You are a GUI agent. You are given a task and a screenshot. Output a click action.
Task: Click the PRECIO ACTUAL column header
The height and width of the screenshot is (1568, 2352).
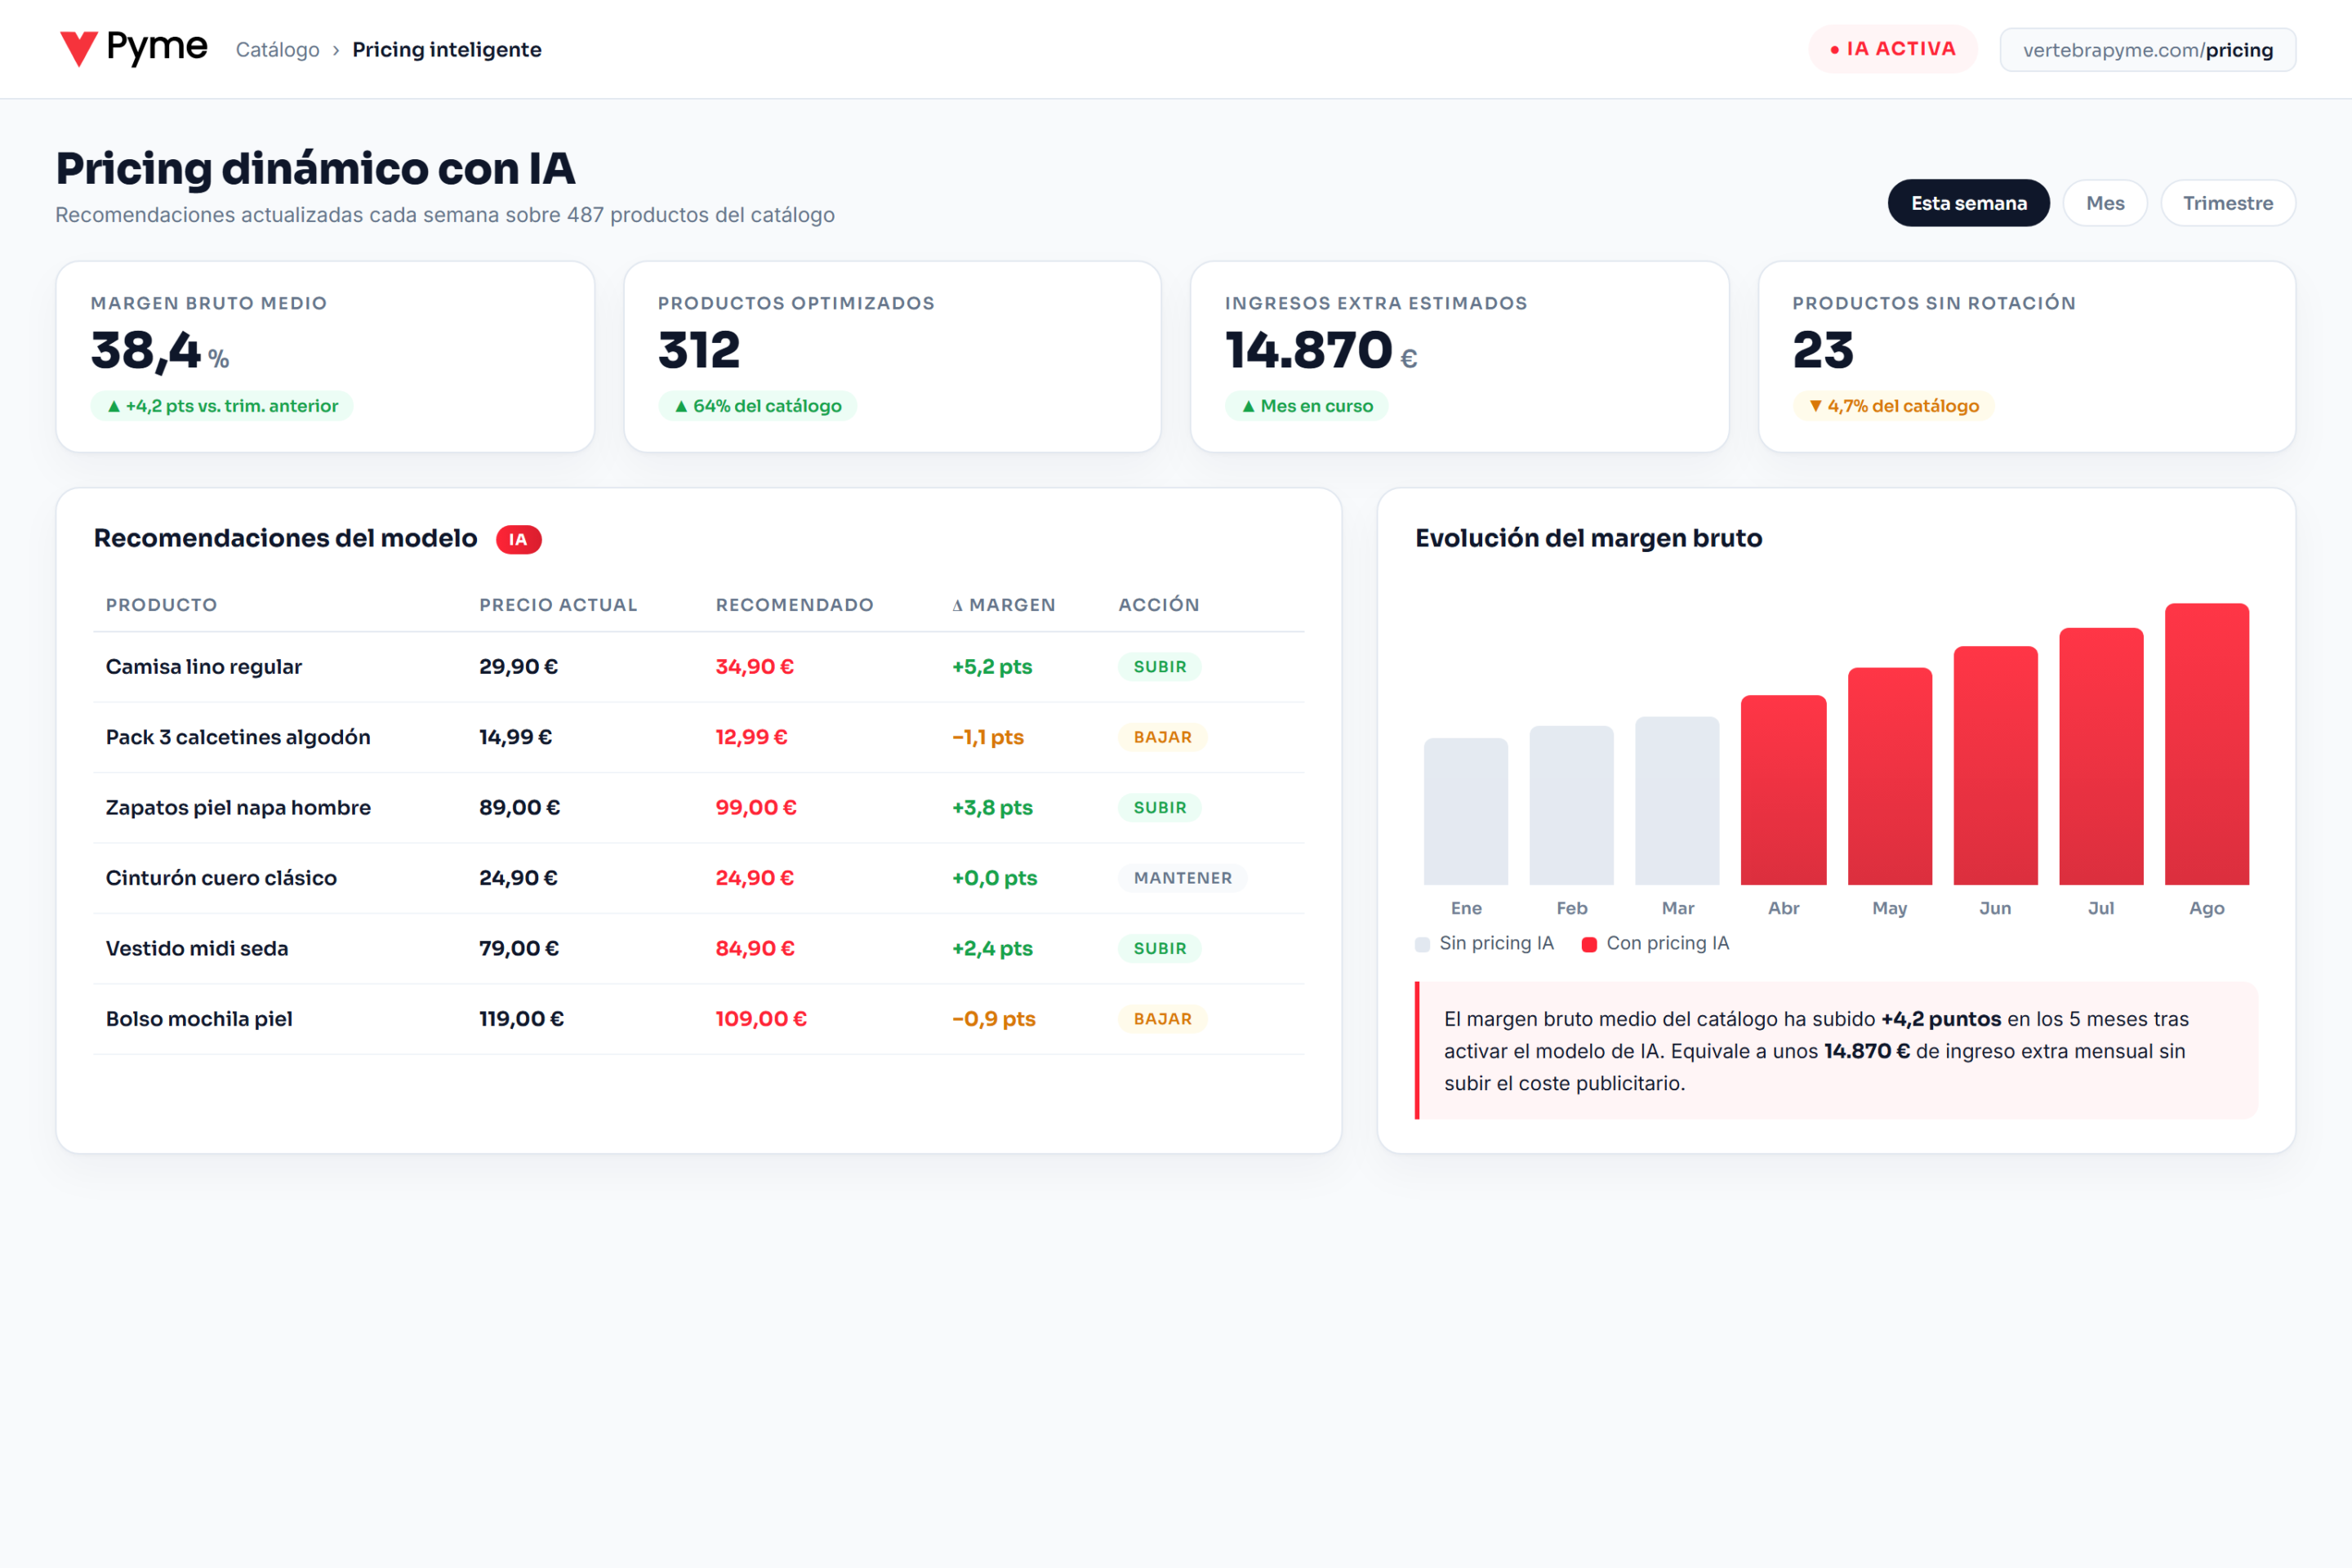(x=558, y=605)
